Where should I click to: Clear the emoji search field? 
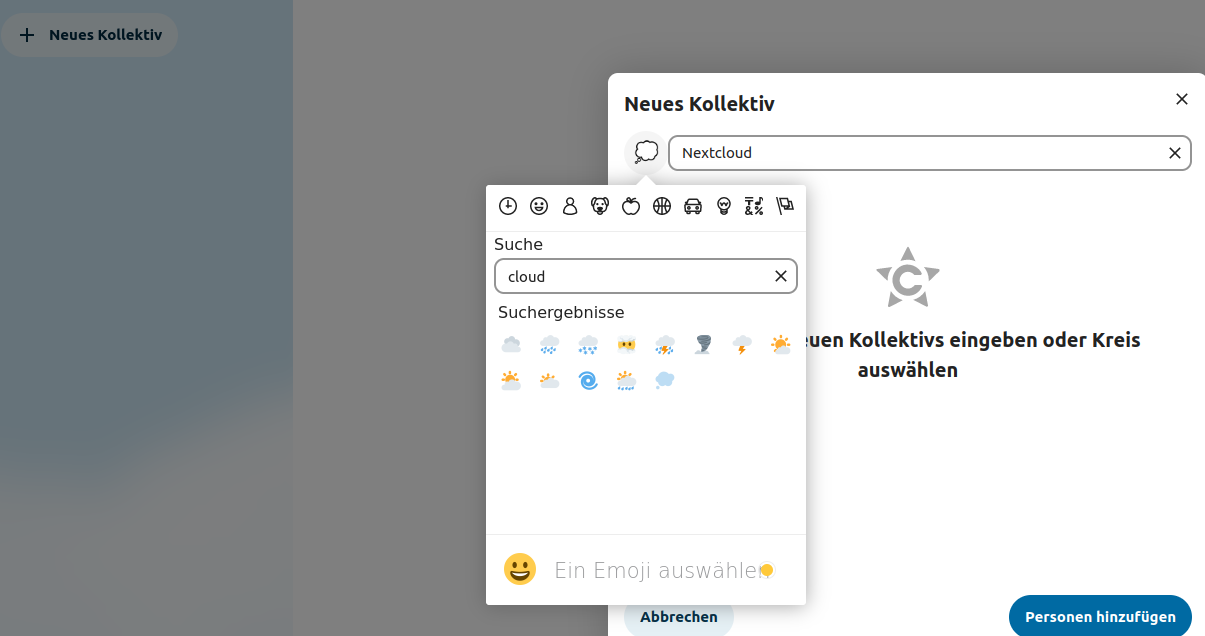(780, 276)
